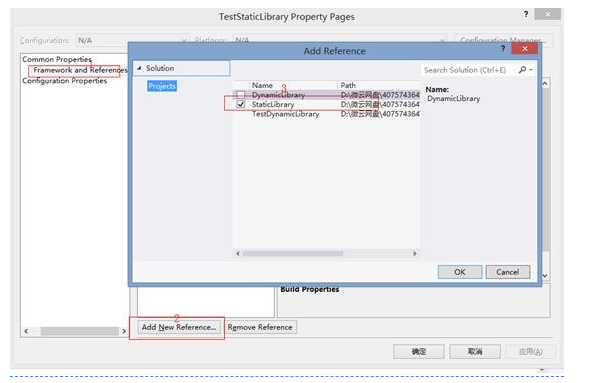Open the search options dropdown arrow
This screenshot has width=593, height=383.
point(531,70)
